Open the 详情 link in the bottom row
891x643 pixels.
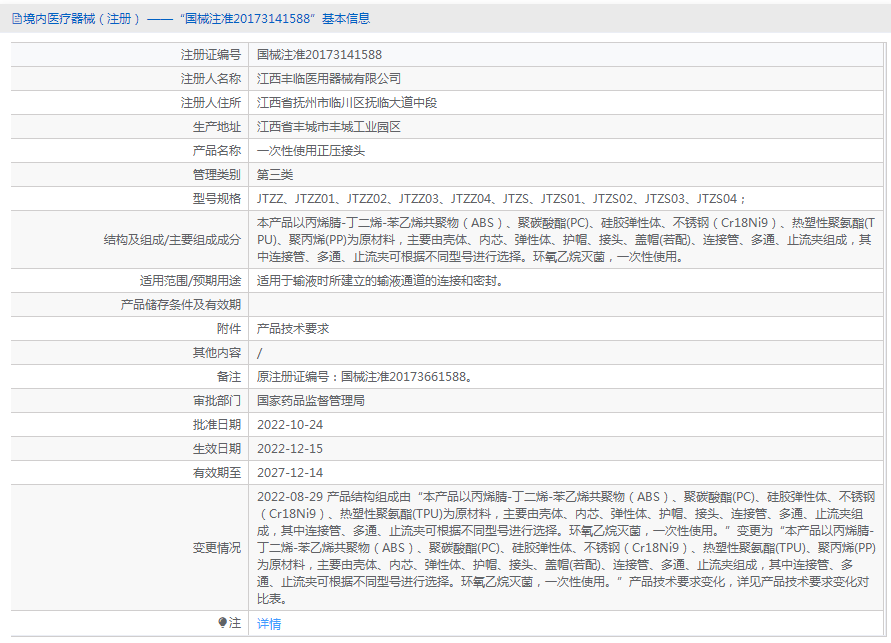pyautogui.click(x=269, y=624)
